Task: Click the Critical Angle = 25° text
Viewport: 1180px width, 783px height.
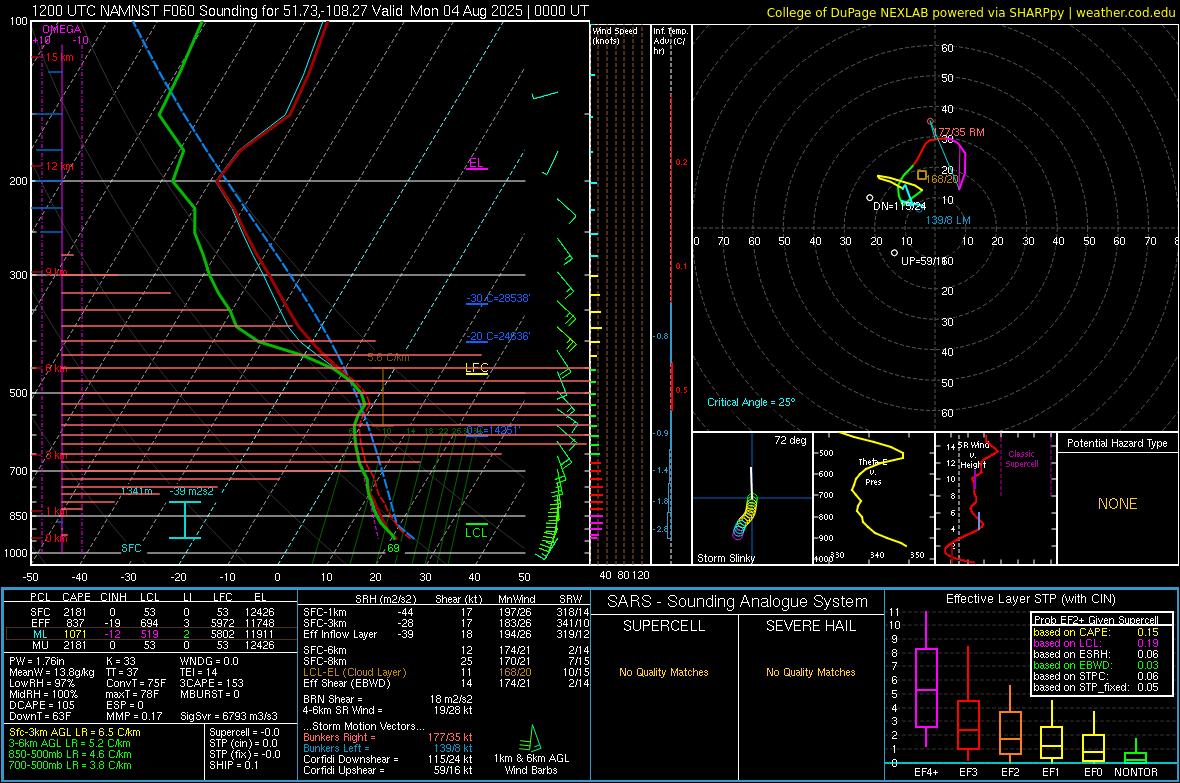Action: point(751,402)
